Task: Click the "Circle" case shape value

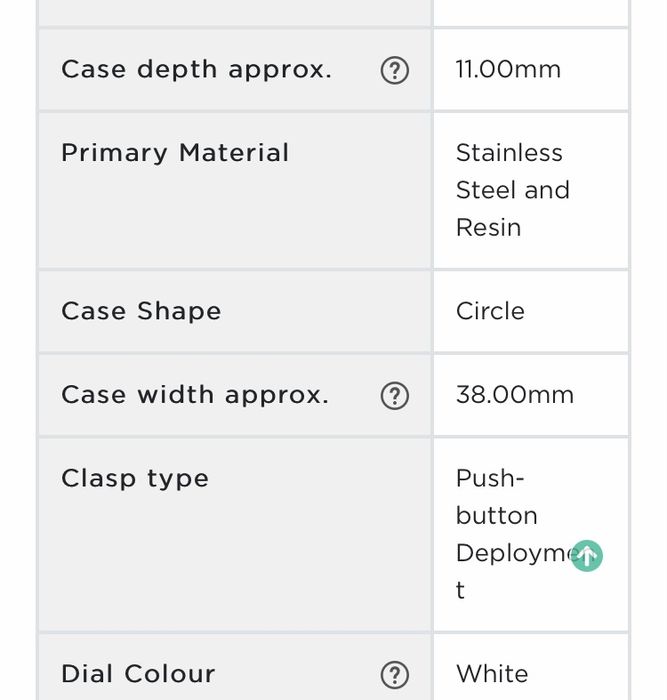Action: tap(490, 311)
